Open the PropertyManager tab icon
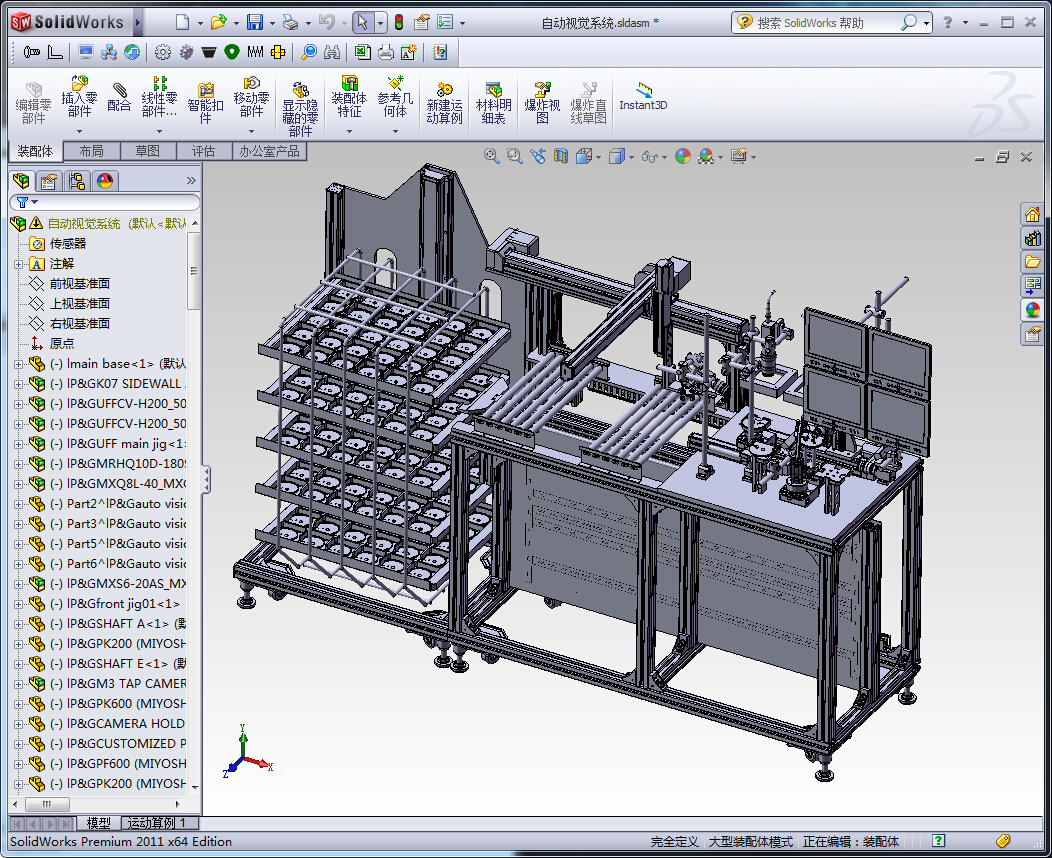 click(x=48, y=180)
